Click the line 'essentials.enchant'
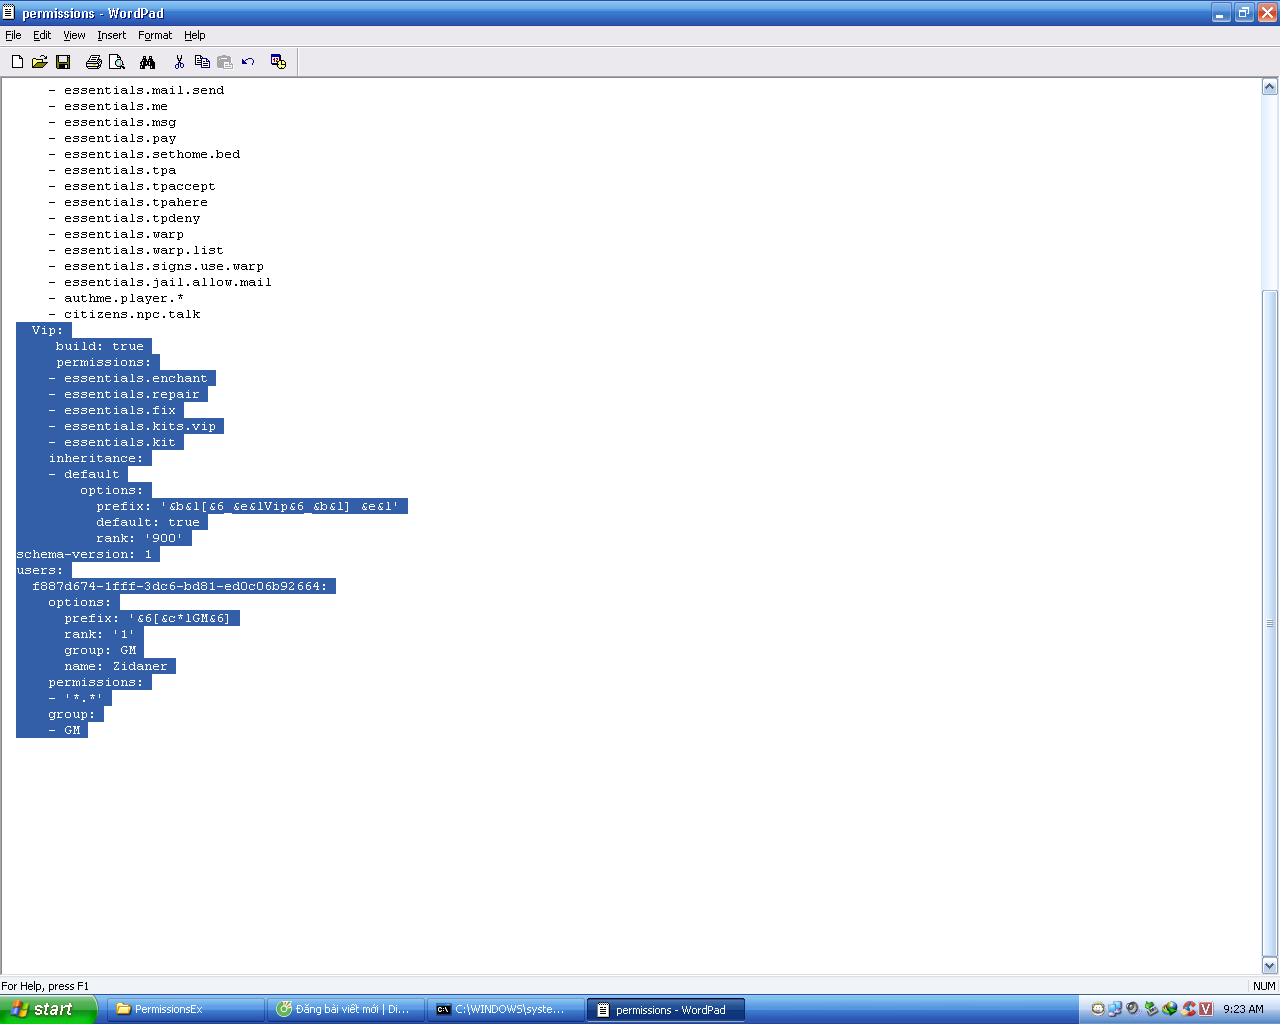The width and height of the screenshot is (1280, 1024). (x=136, y=378)
